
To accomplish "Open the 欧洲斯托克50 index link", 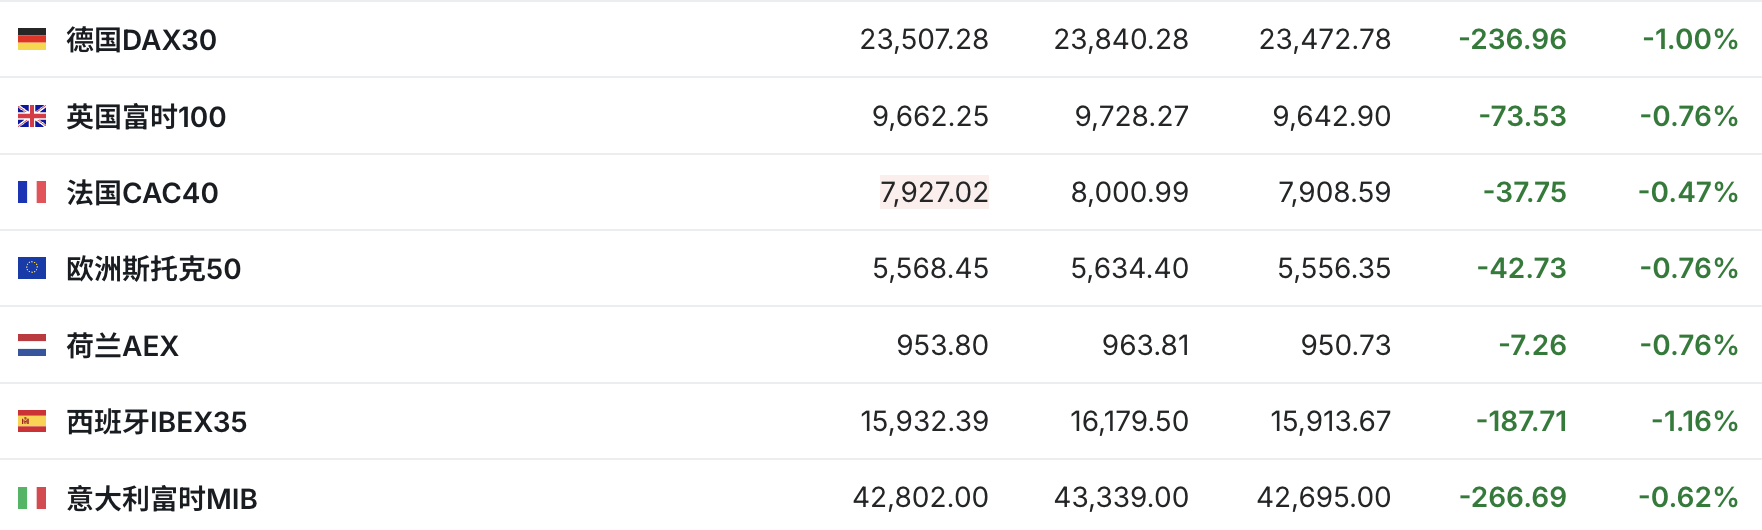I will pos(154,269).
